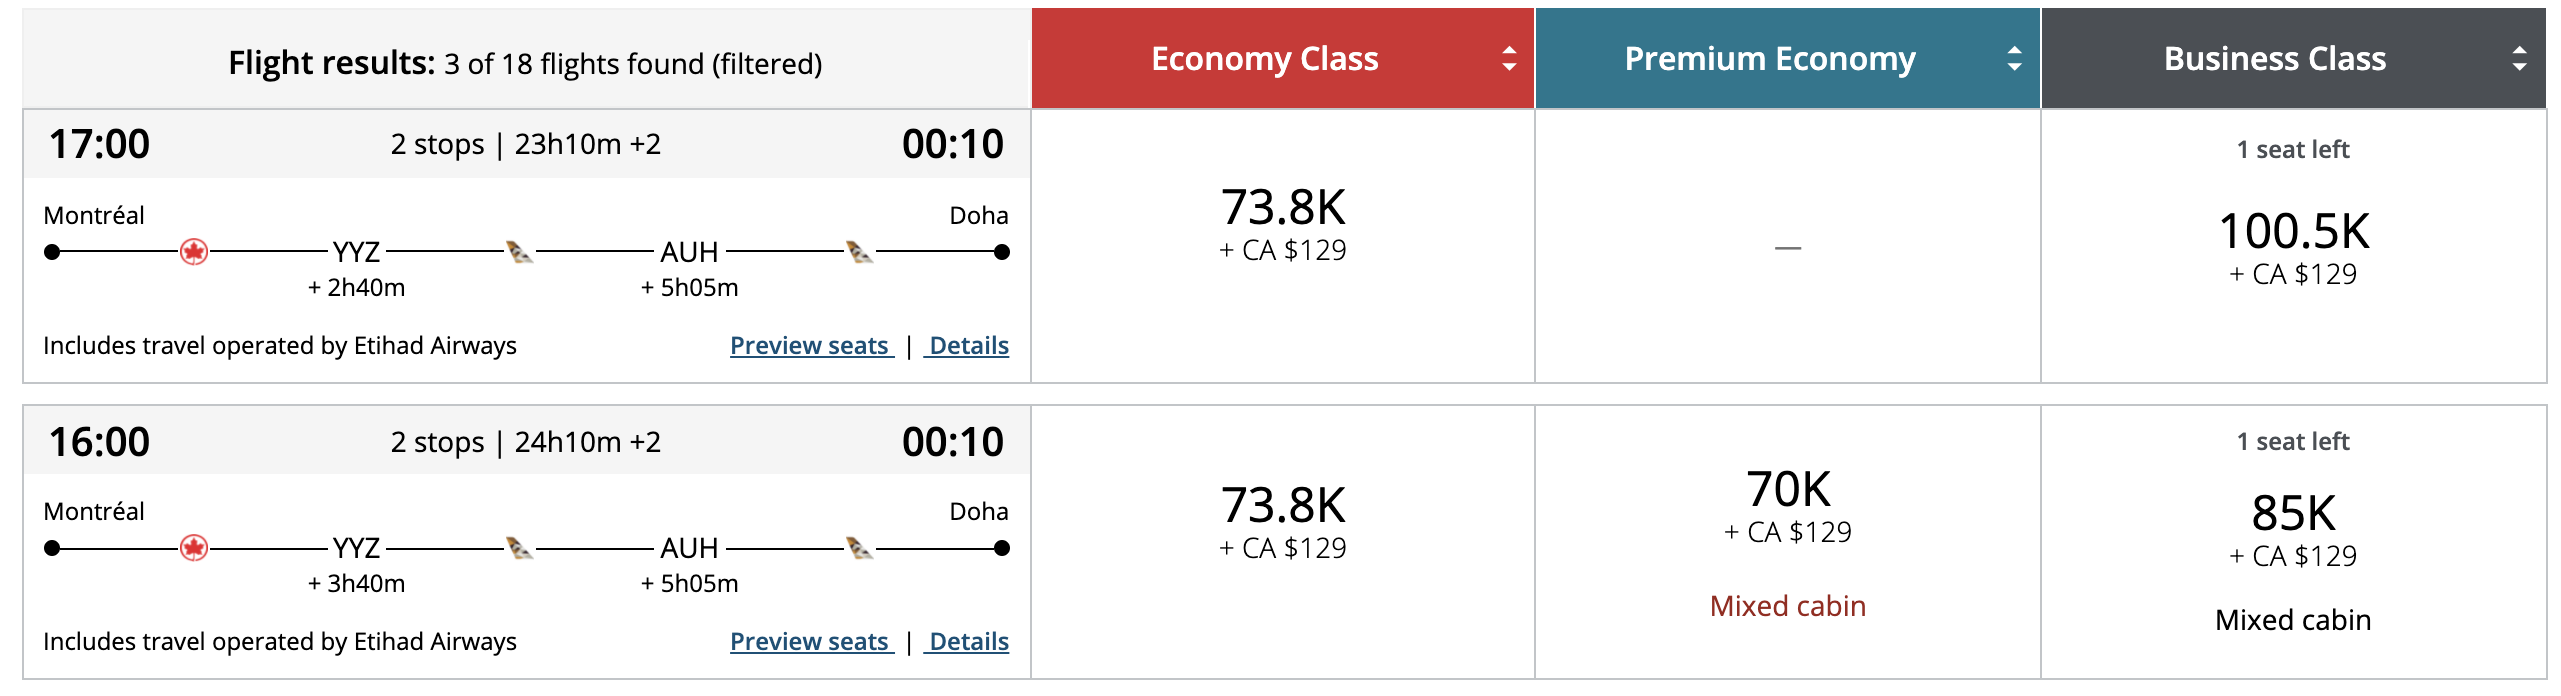
Task: Click the YYZ stop on 17:00 flight
Action: [357, 252]
